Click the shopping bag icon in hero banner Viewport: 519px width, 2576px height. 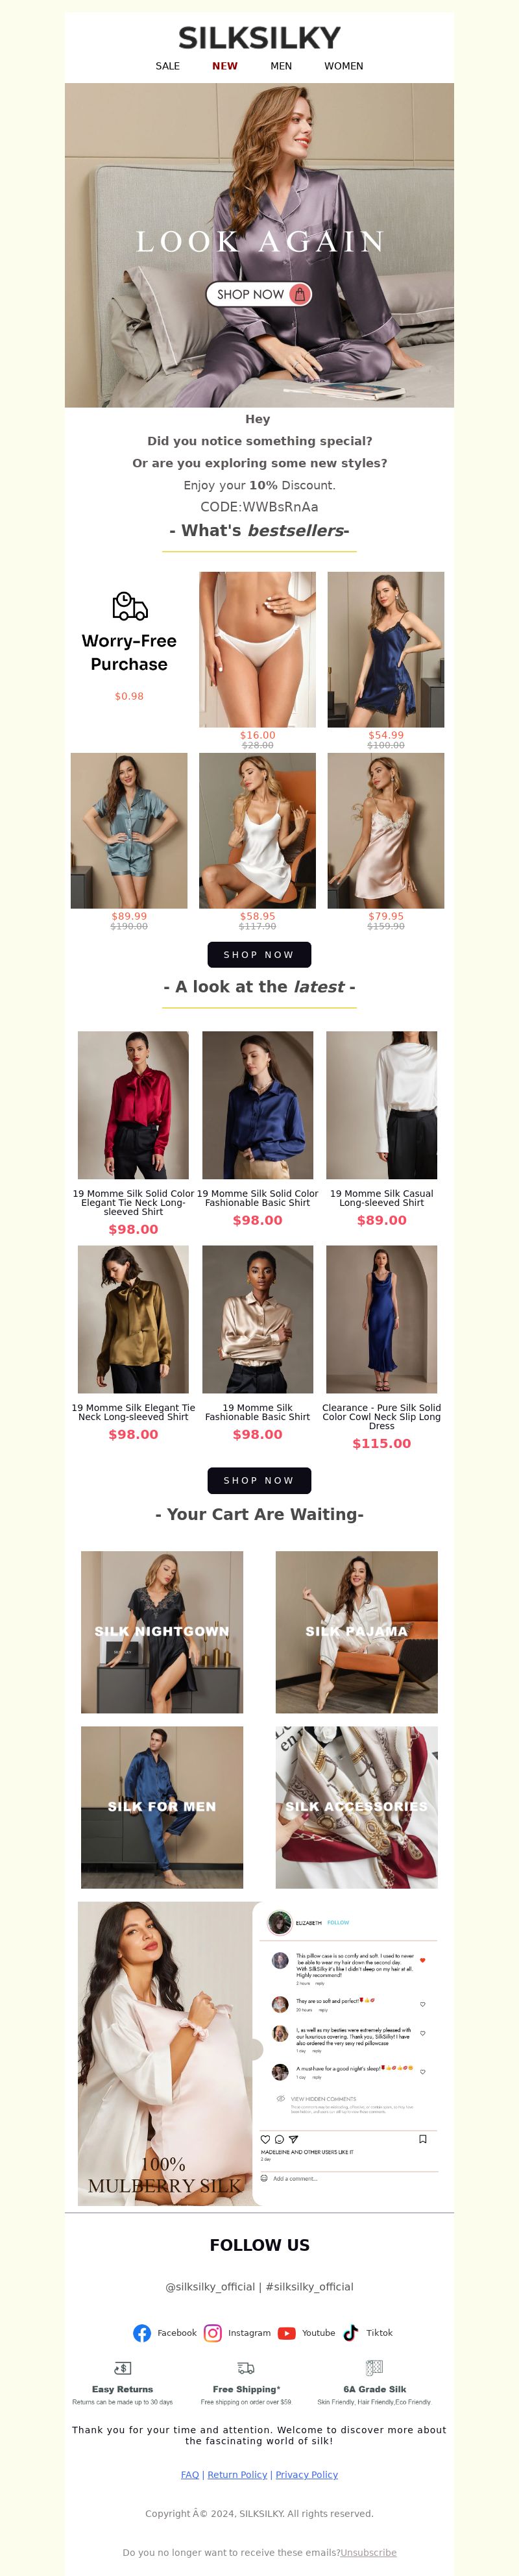299,294
